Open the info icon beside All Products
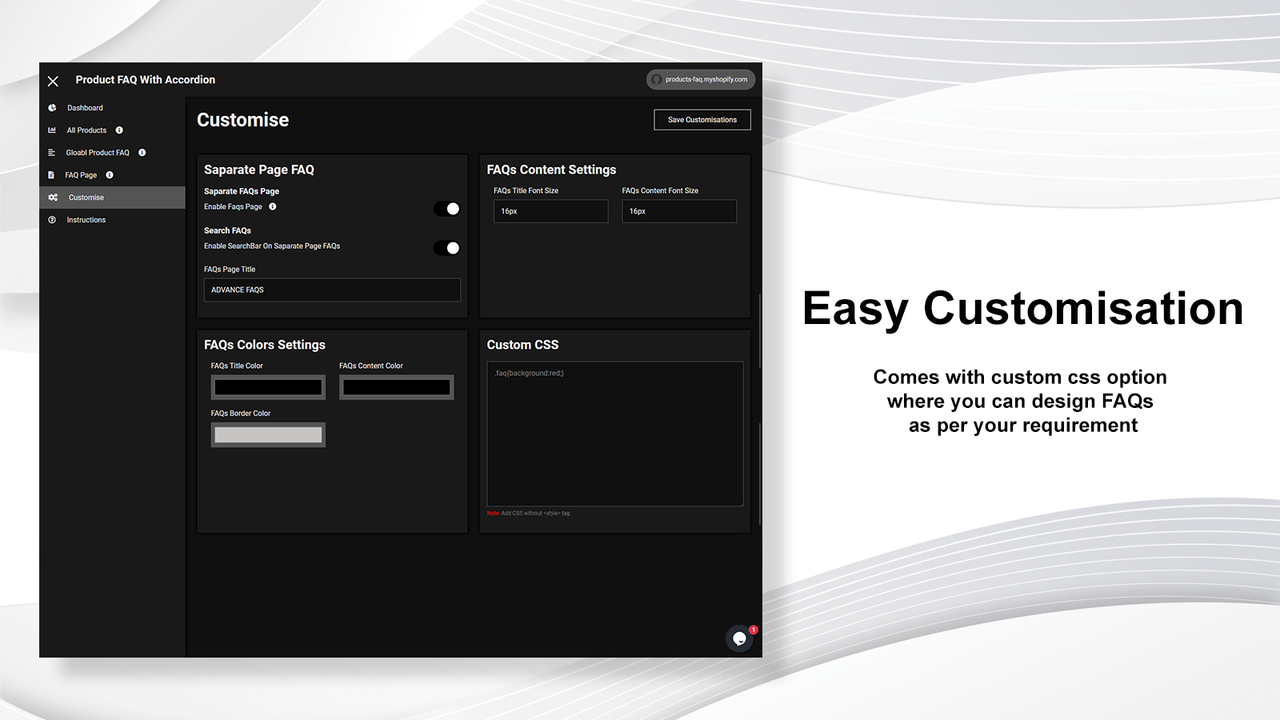1280x720 pixels. click(x=118, y=130)
